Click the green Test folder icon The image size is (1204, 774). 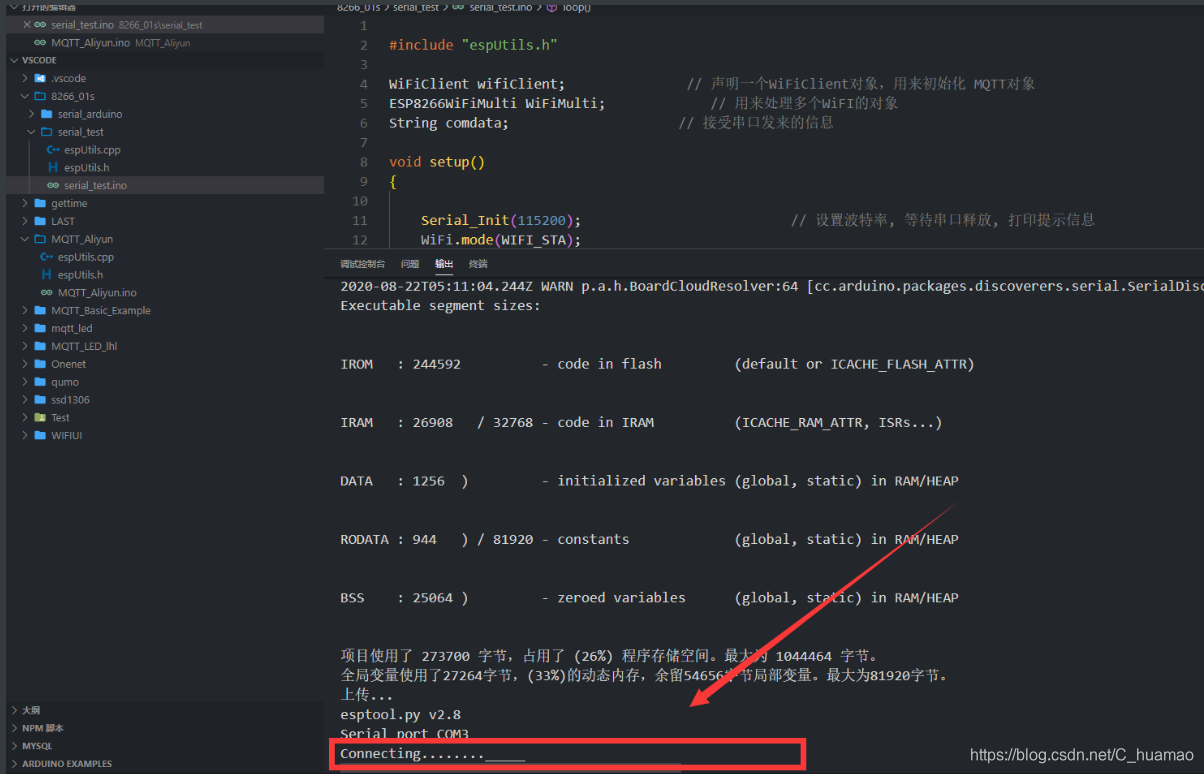(x=40, y=417)
